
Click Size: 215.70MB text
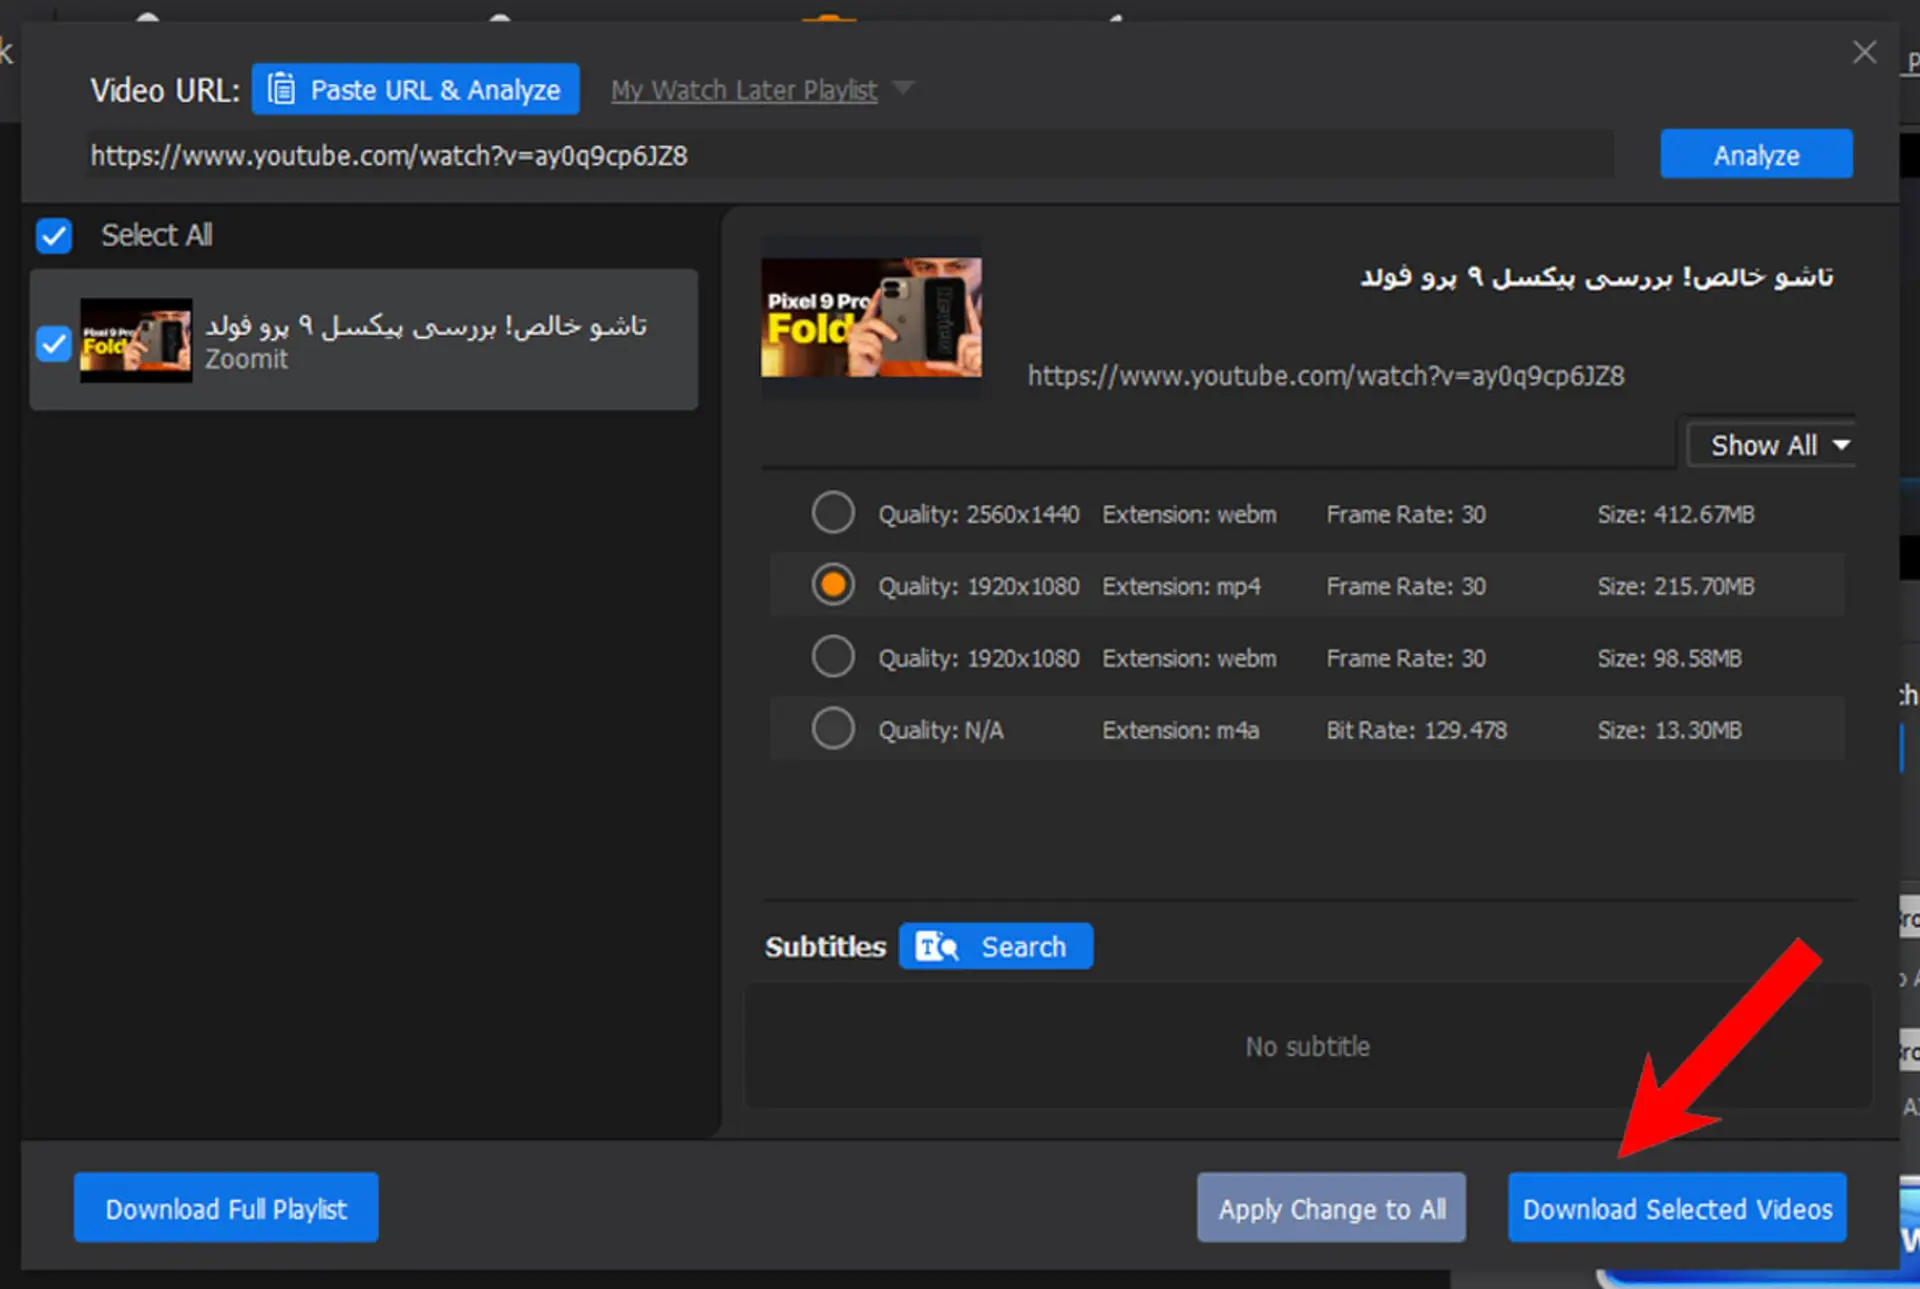(1676, 586)
